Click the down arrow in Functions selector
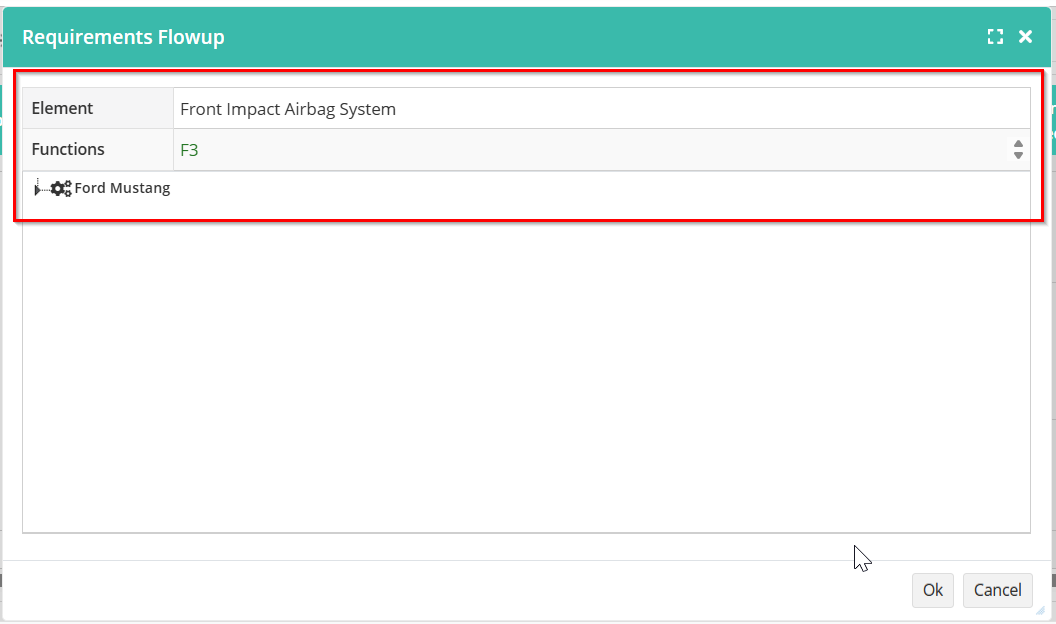 point(1018,155)
